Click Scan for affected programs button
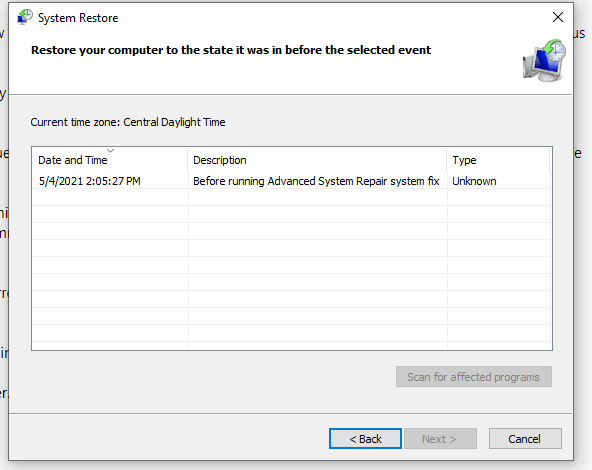 (x=474, y=377)
